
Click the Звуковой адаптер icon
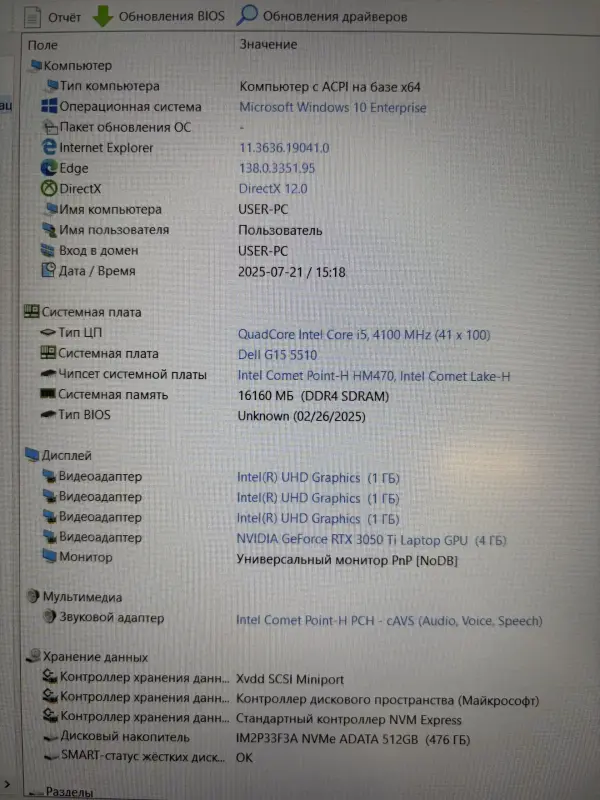[x=49, y=616]
